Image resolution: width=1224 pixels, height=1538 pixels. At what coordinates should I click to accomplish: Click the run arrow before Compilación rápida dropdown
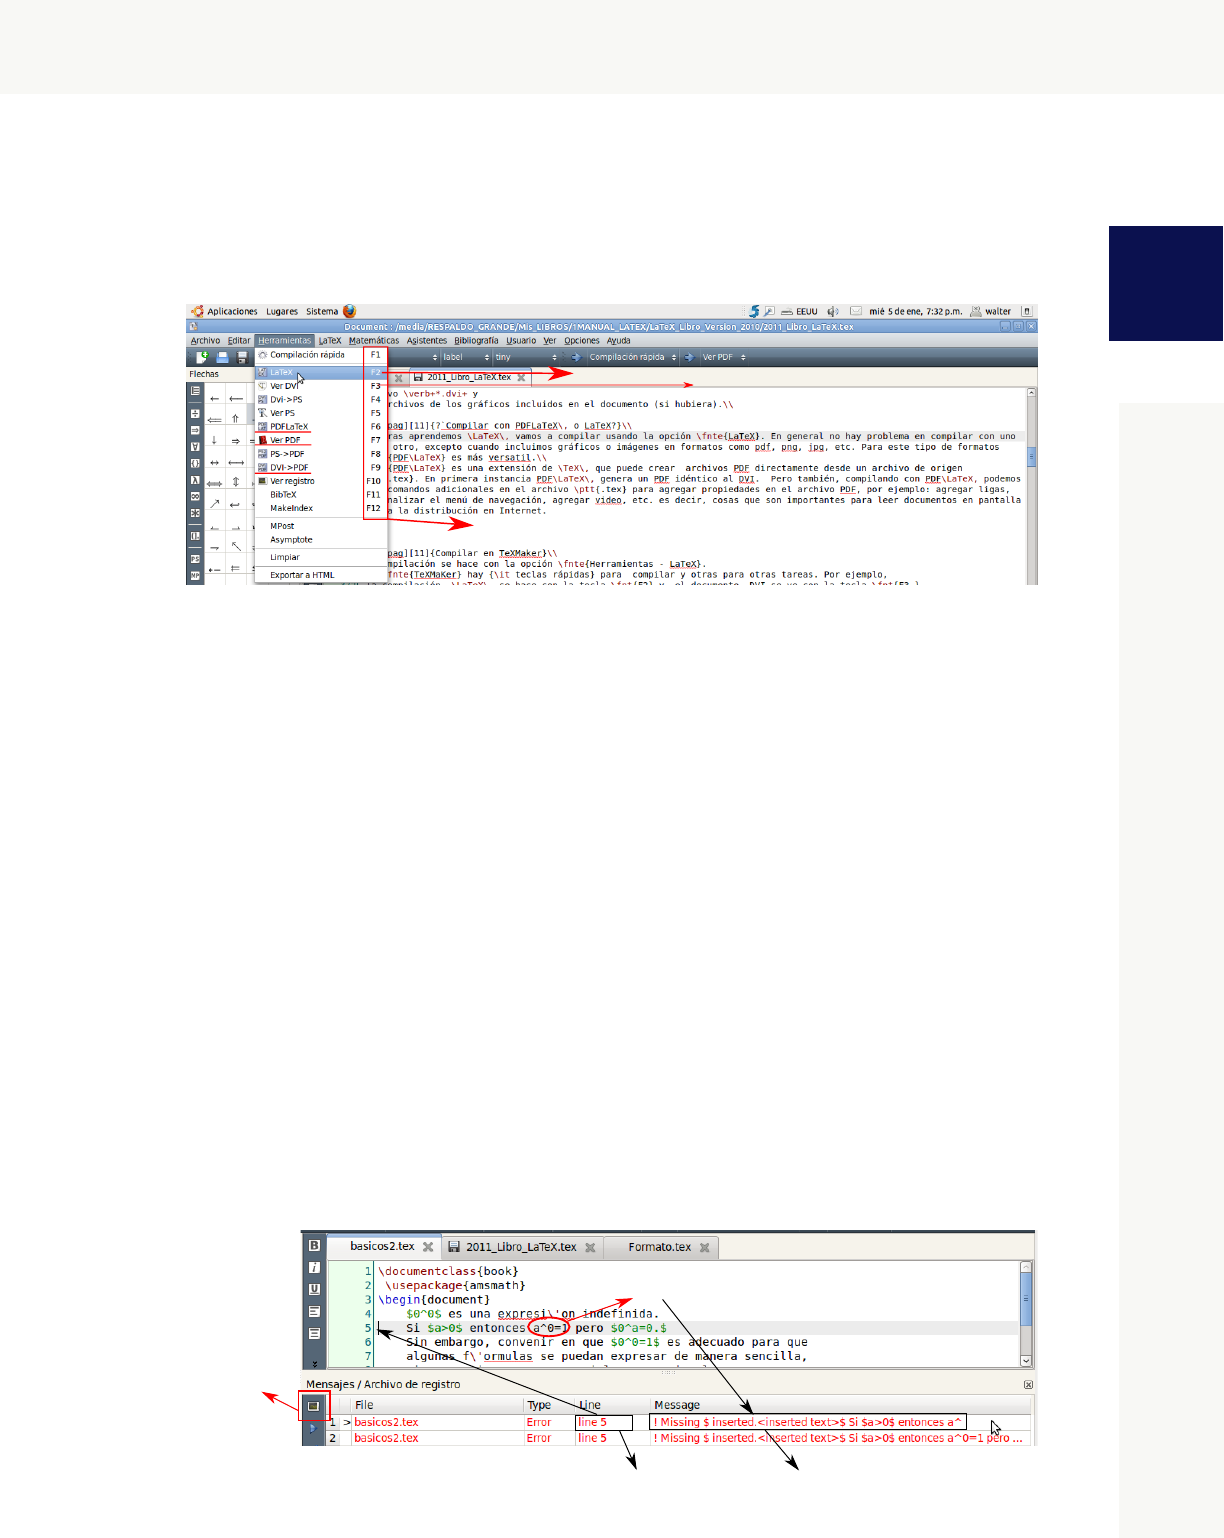point(575,357)
